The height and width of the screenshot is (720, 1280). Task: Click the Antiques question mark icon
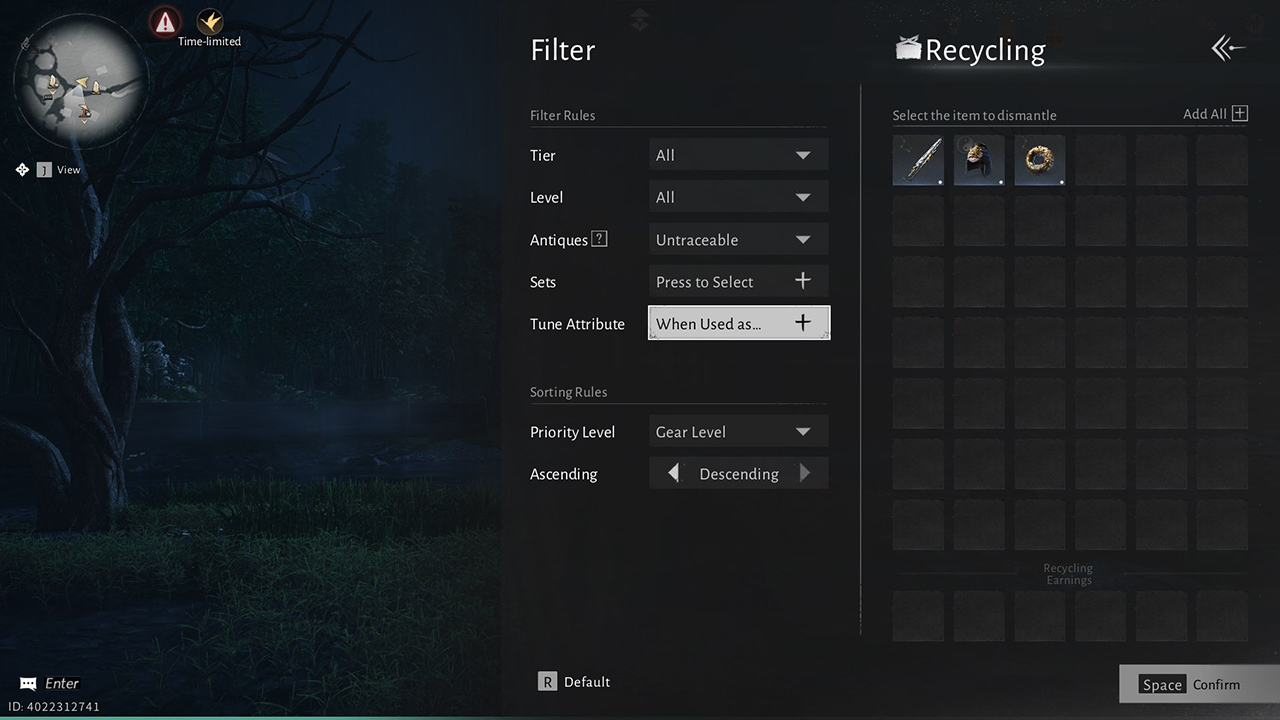coord(599,239)
